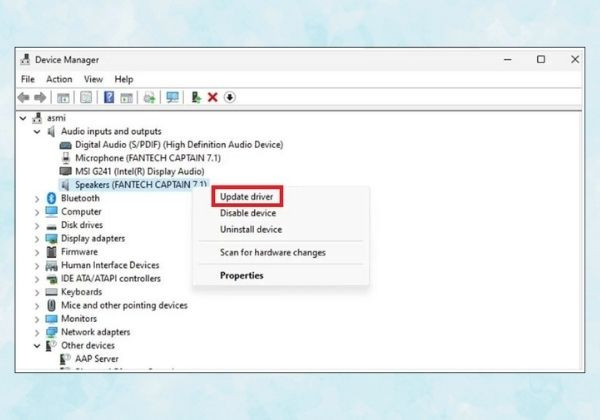This screenshot has height=420, width=600.
Task: Expand the Disk drives node chevron
Action: (x=37, y=226)
